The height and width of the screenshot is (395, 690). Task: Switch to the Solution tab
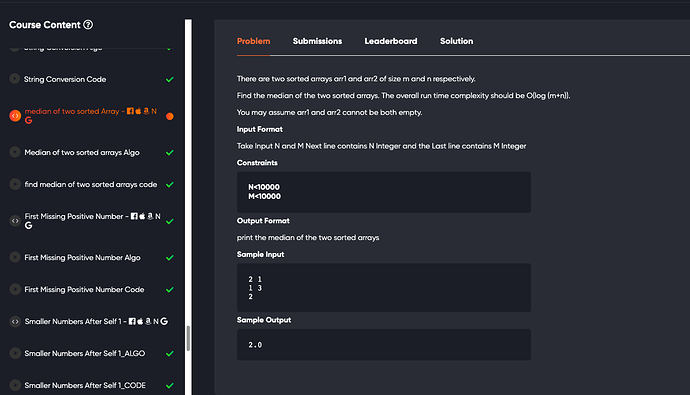pyautogui.click(x=456, y=41)
